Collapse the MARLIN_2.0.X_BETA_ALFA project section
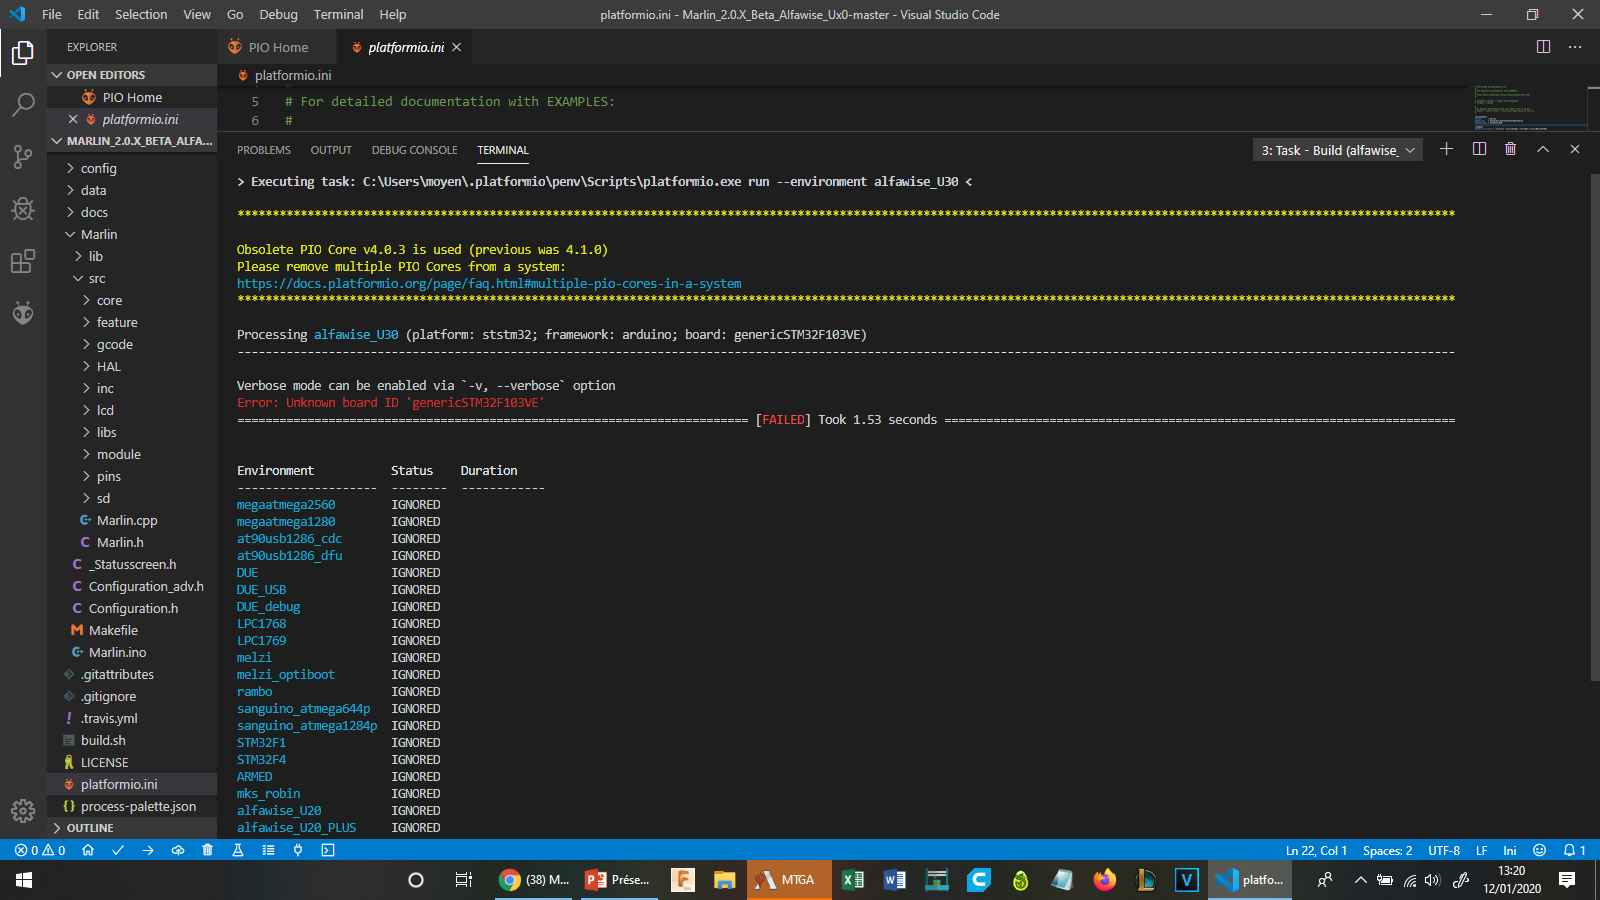 coord(132,141)
